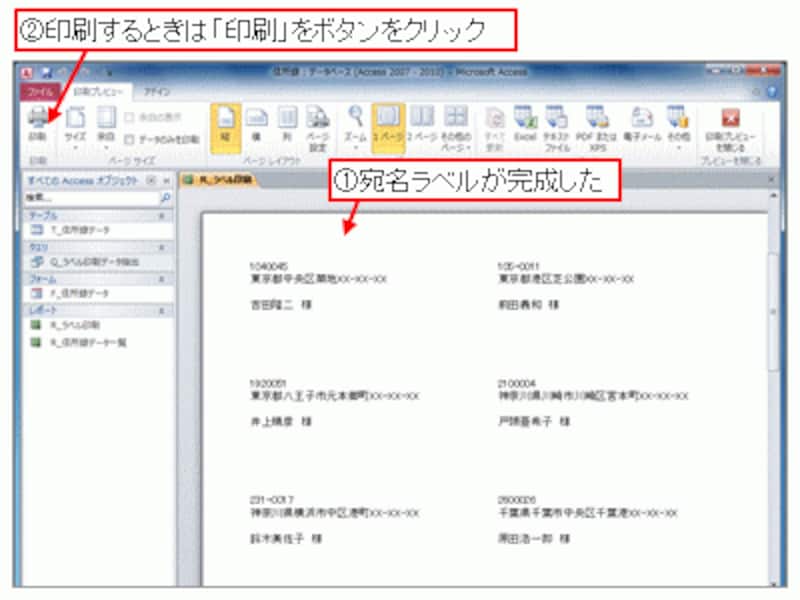Screen dimensions: 800x600
Task: Select the 1 ページ view
Action: coord(388,128)
